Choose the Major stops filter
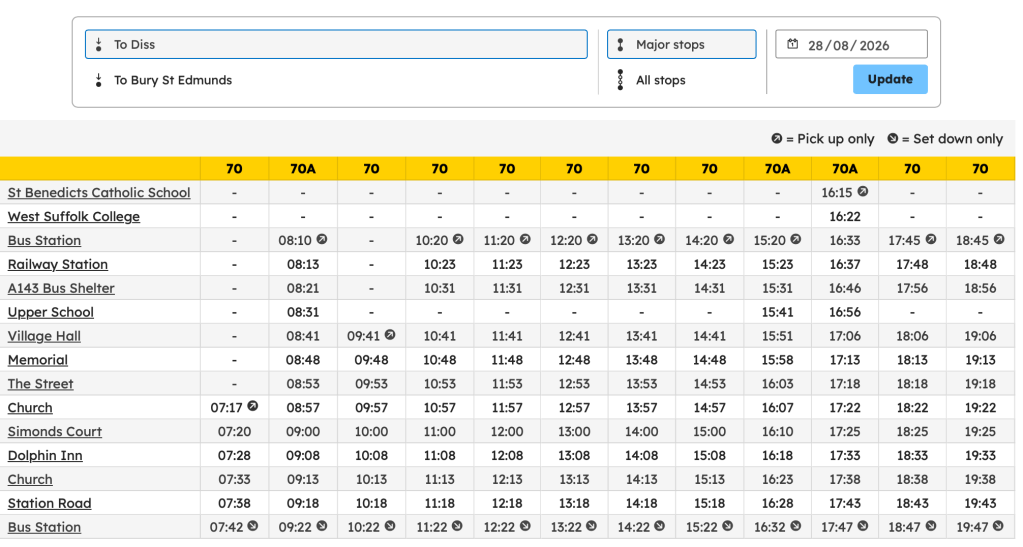Viewport: 1023px width, 547px height. (x=681, y=44)
